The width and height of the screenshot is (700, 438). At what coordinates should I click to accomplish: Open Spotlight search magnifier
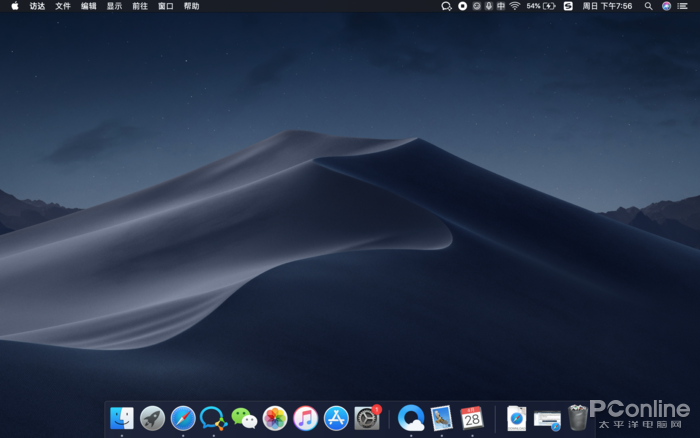(x=648, y=6)
